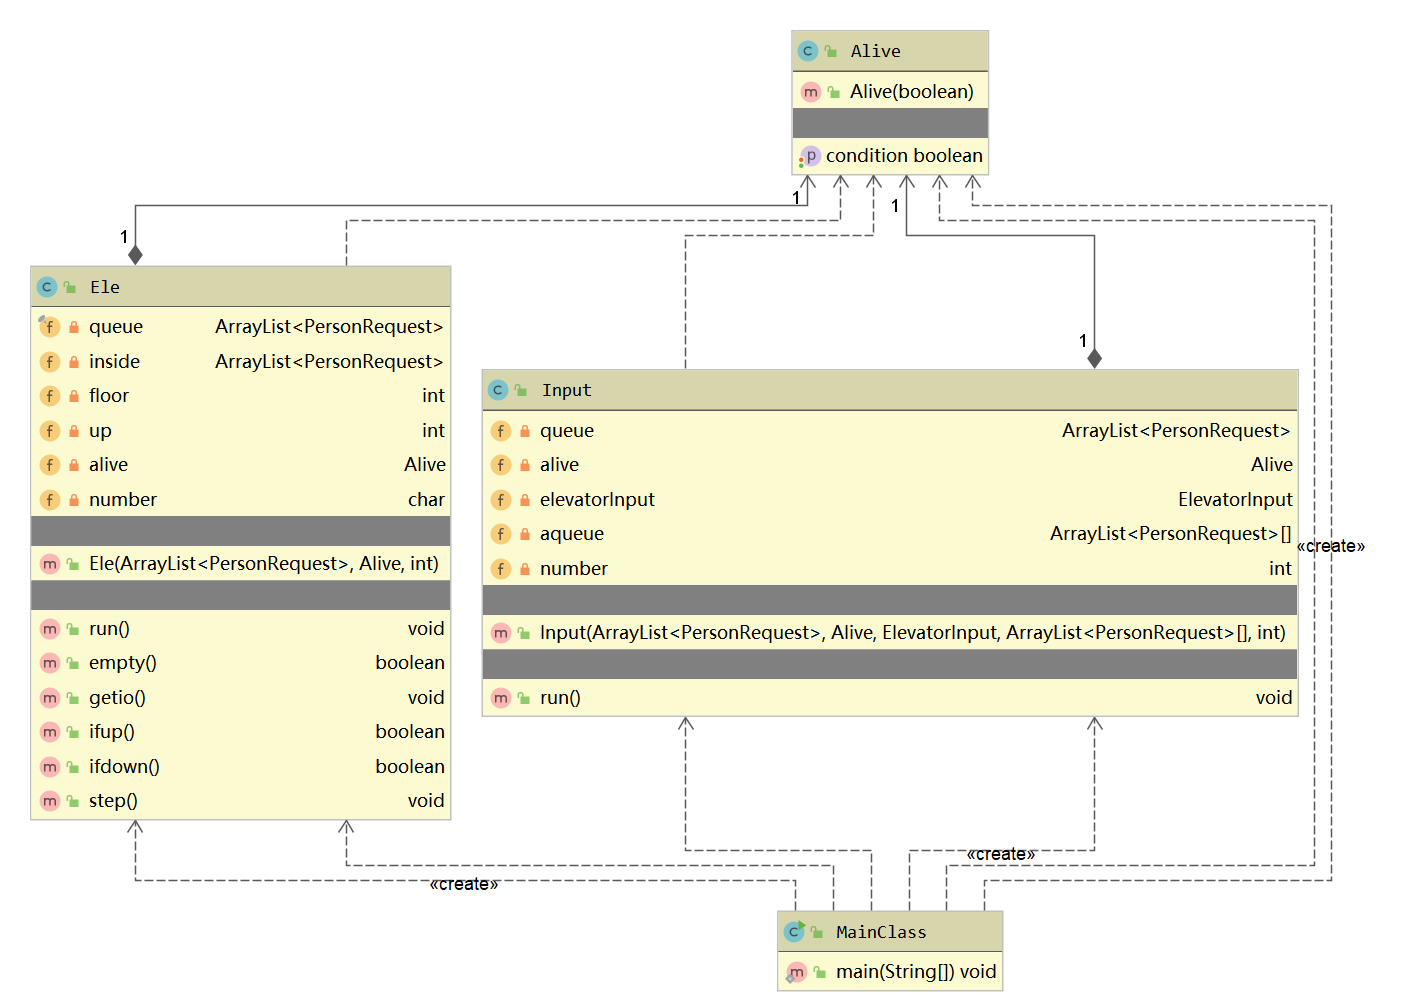This screenshot has height=1004, width=1416.
Task: Select the Ele constructor row
Action: point(241,564)
